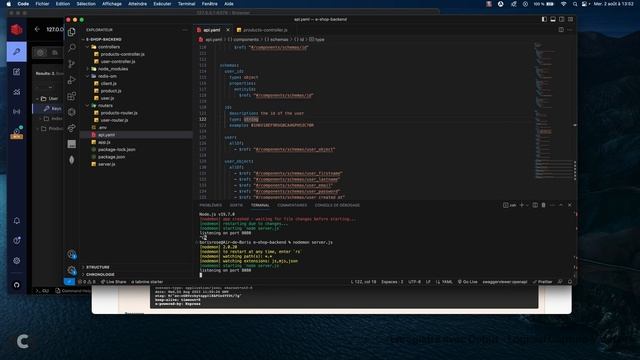This screenshot has width=640, height=360.
Task: Toggle the panel layout button in the title bar
Action: coord(553,19)
